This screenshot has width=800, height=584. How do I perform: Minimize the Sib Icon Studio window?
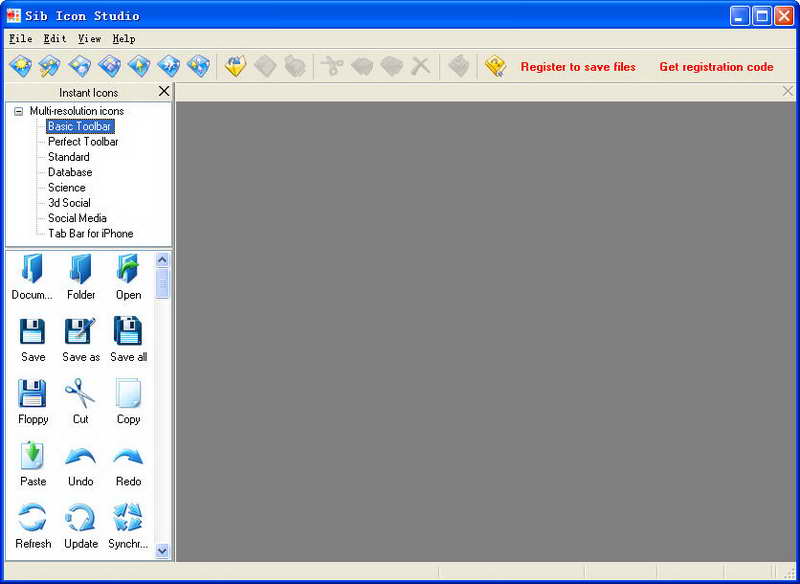pyautogui.click(x=739, y=16)
